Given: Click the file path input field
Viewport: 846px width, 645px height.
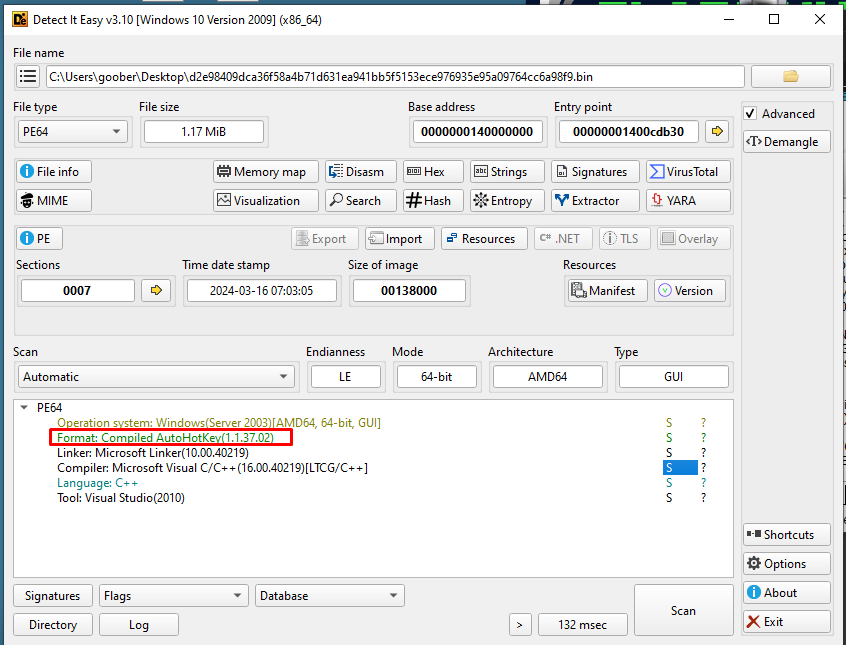Looking at the screenshot, I should [395, 77].
